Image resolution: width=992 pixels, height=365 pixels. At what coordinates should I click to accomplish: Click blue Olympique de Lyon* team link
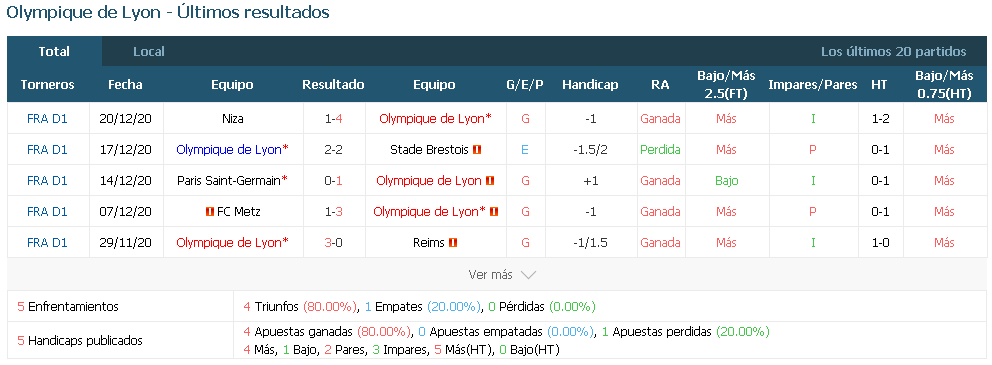click(x=233, y=150)
